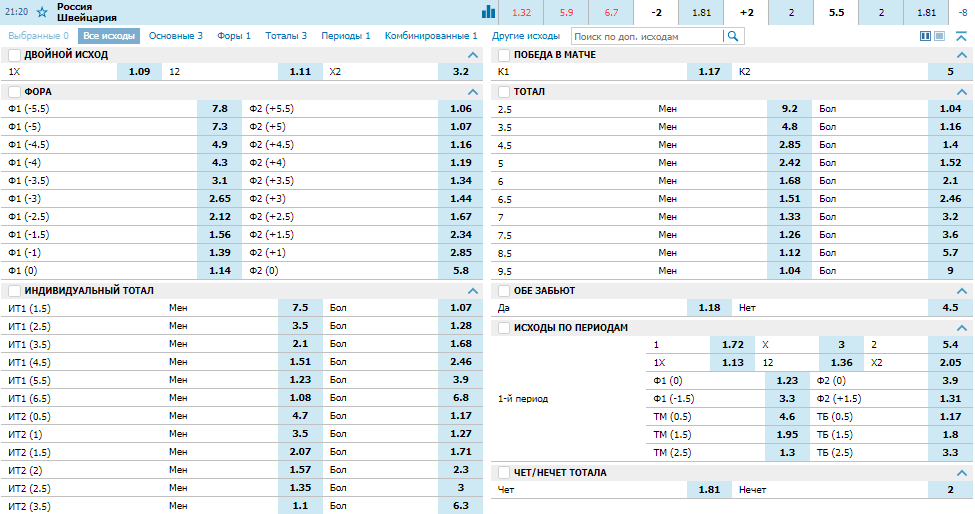The width and height of the screenshot is (975, 514).
Task: Select ИТ1 (1.5) under odds 7.5
Action: tap(300, 308)
